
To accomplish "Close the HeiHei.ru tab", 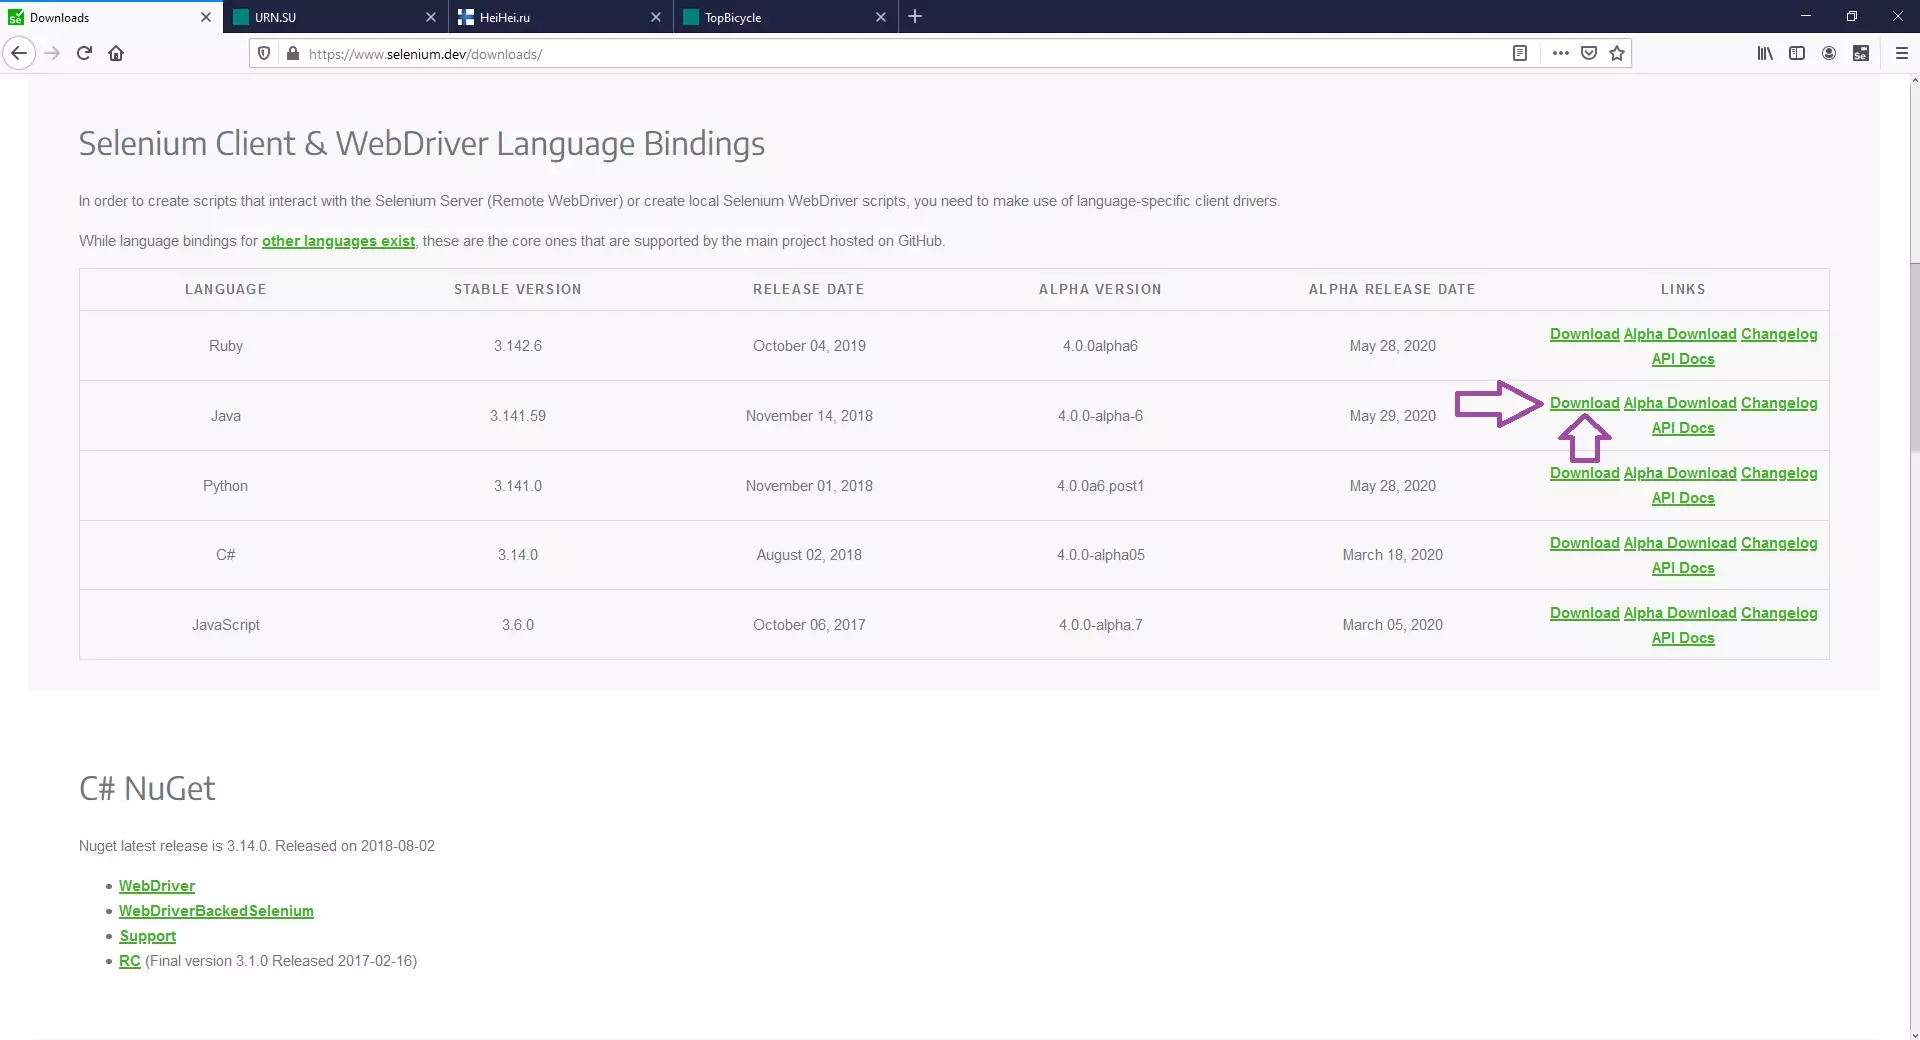I will point(656,17).
